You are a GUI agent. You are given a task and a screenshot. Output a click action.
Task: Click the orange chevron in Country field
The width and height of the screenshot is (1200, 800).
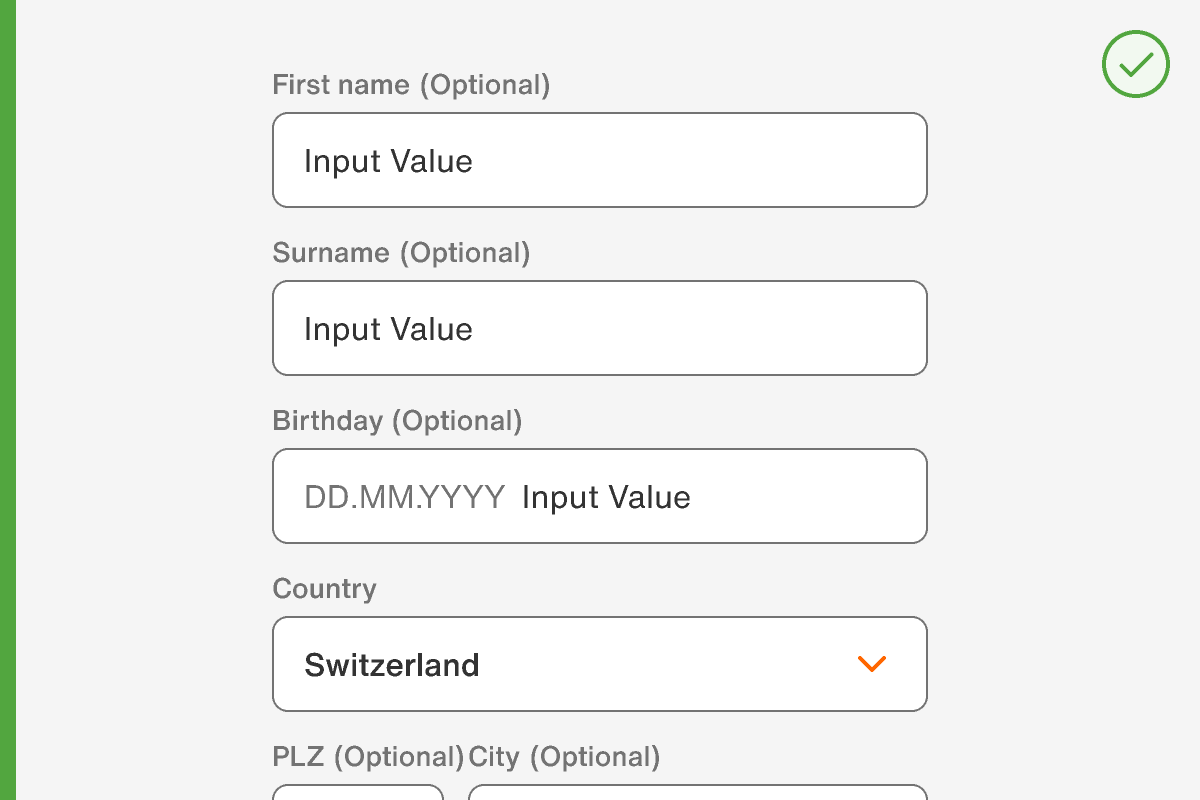pos(872,664)
